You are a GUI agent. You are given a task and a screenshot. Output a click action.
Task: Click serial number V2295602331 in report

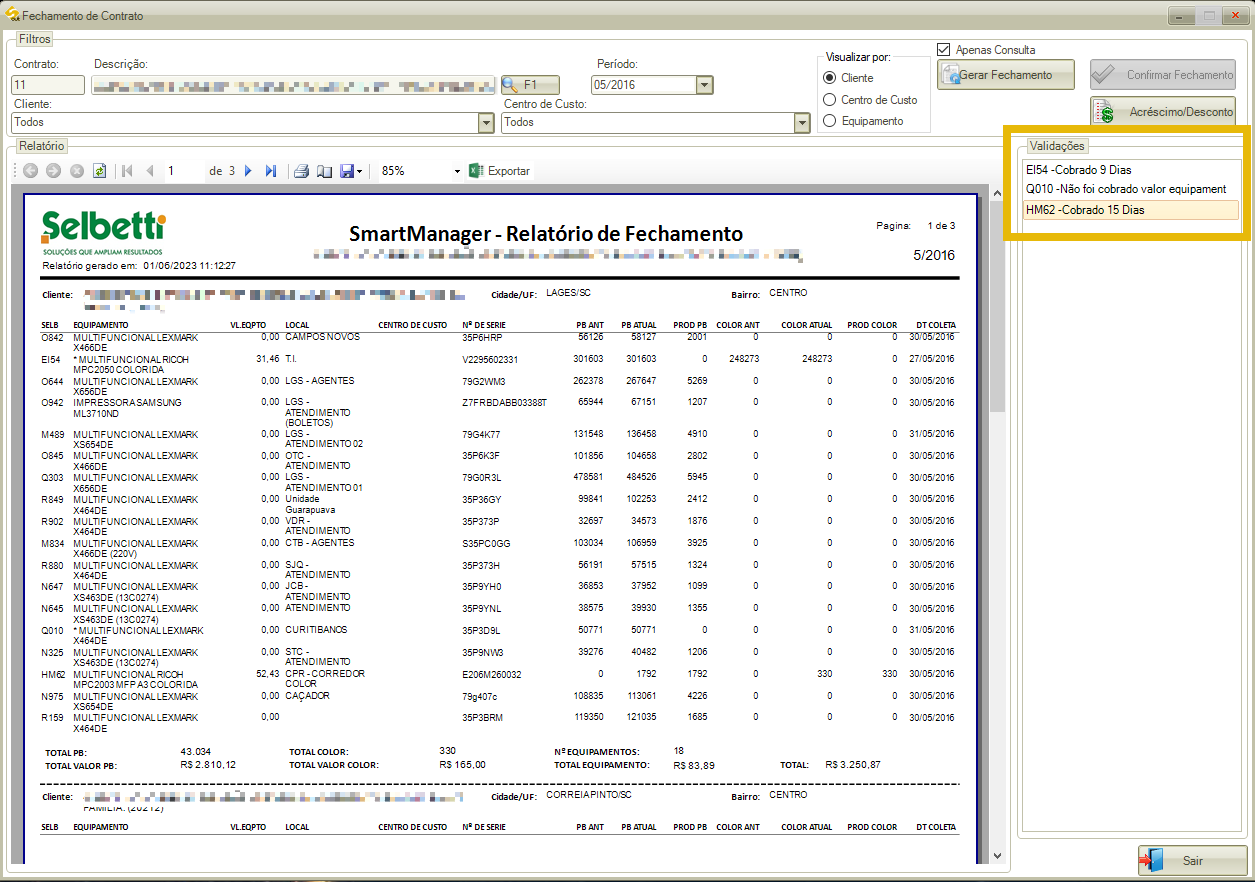coord(490,359)
